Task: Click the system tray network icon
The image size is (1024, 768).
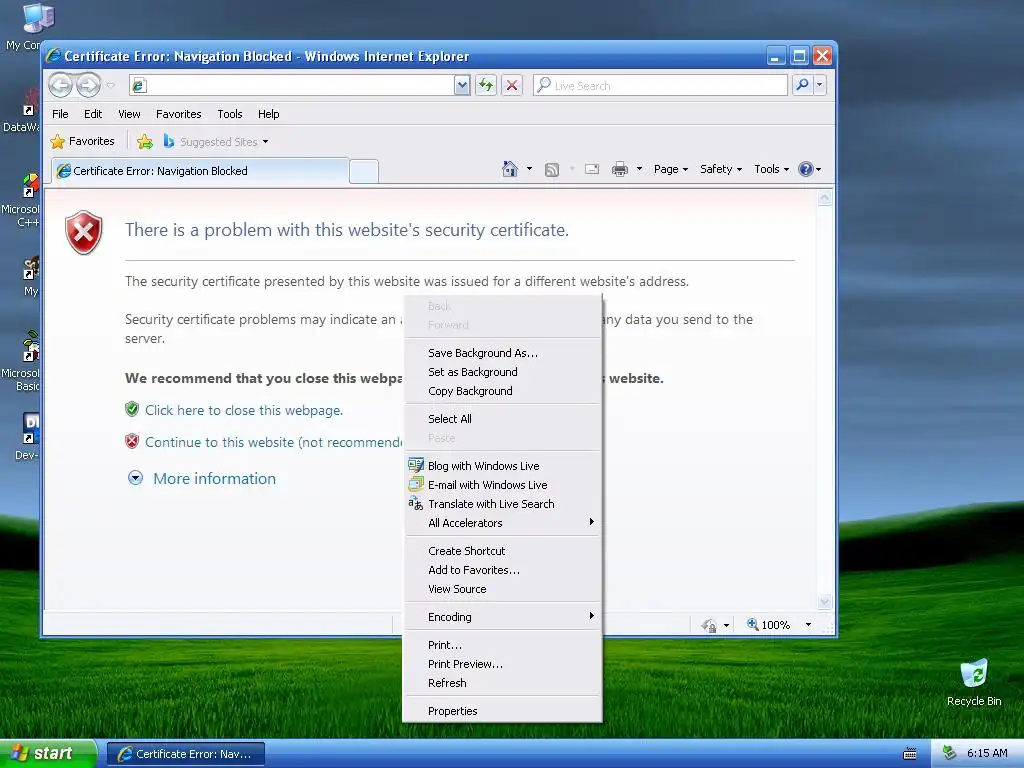Action: [950, 753]
